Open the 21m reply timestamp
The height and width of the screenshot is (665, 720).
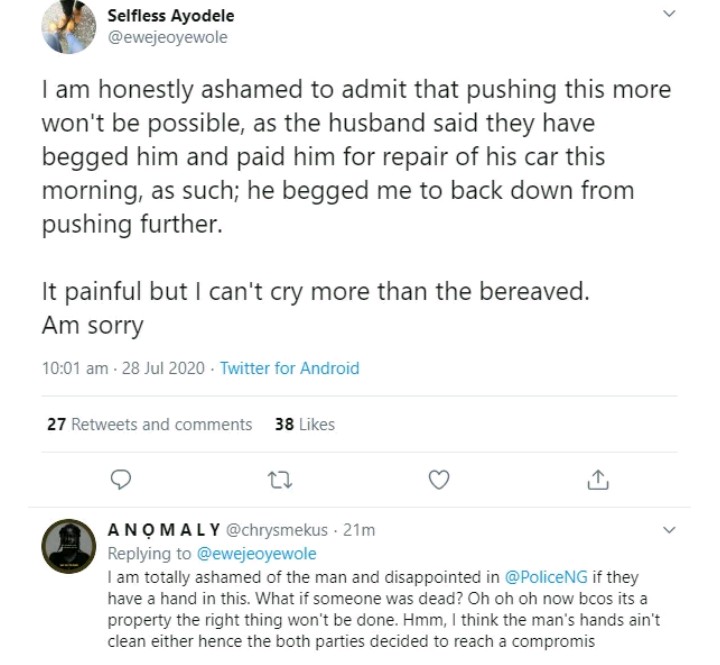359,531
